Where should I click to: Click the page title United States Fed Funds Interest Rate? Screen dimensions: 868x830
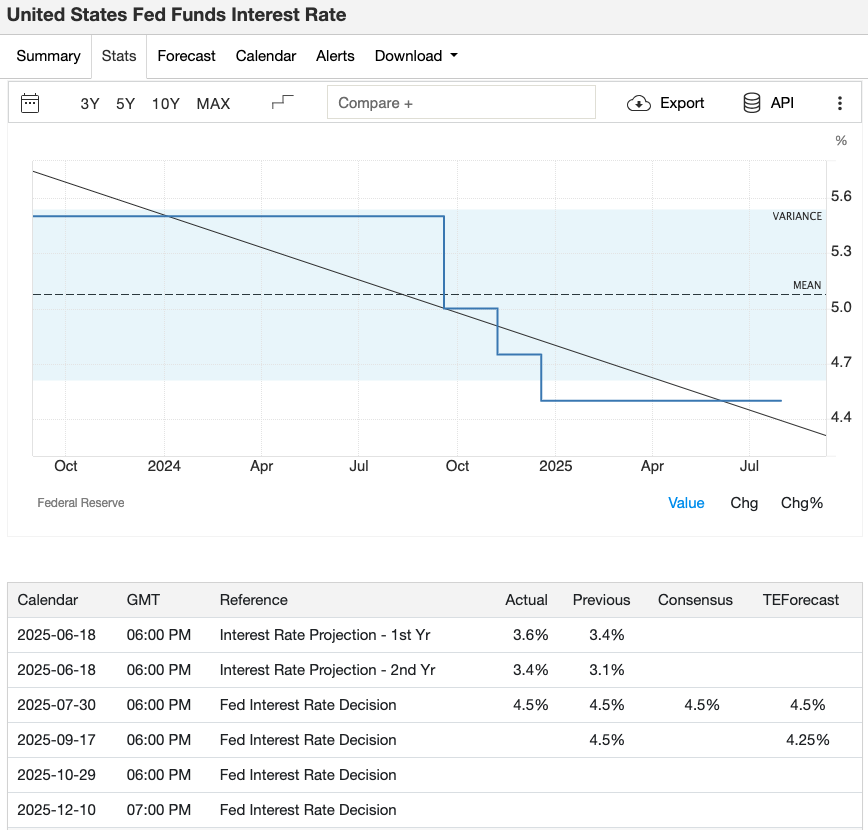[177, 14]
